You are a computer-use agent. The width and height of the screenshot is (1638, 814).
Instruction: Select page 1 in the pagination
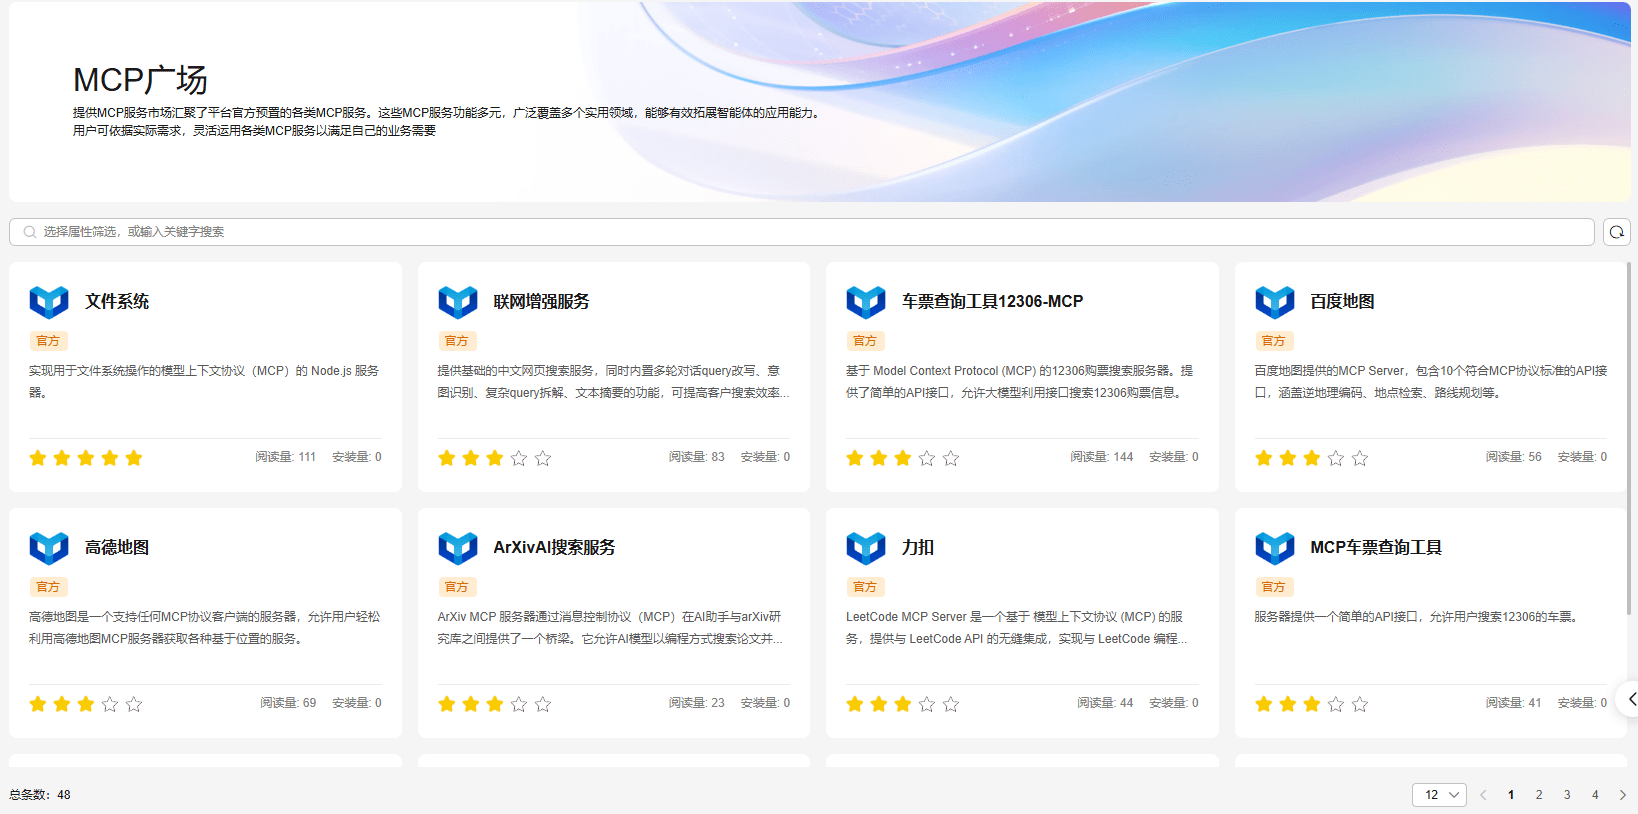coord(1511,795)
